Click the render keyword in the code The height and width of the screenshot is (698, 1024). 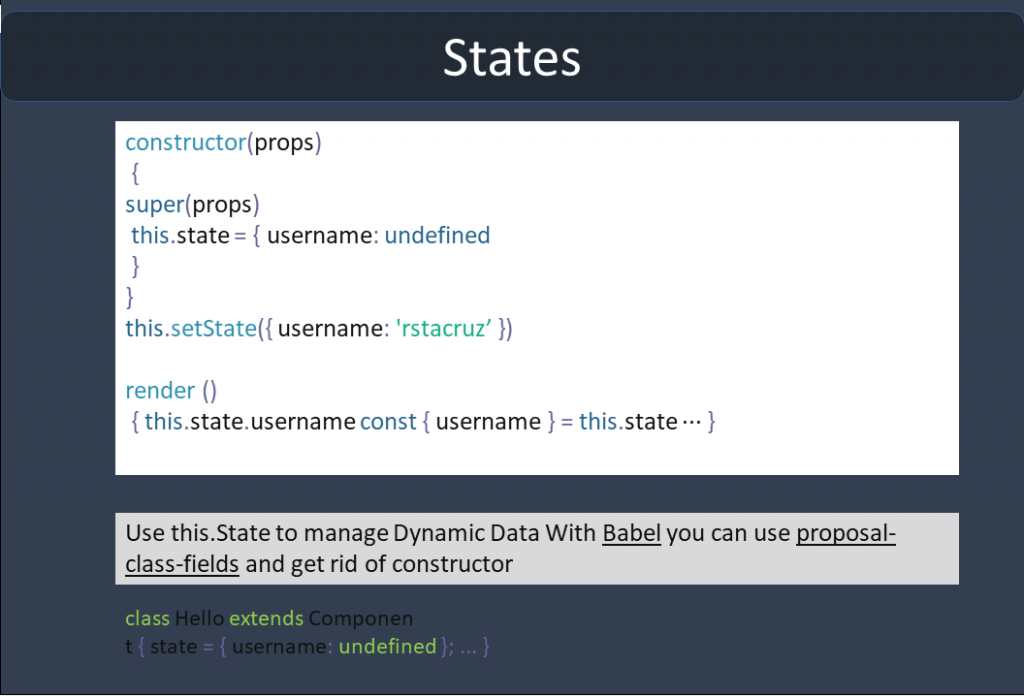(160, 390)
